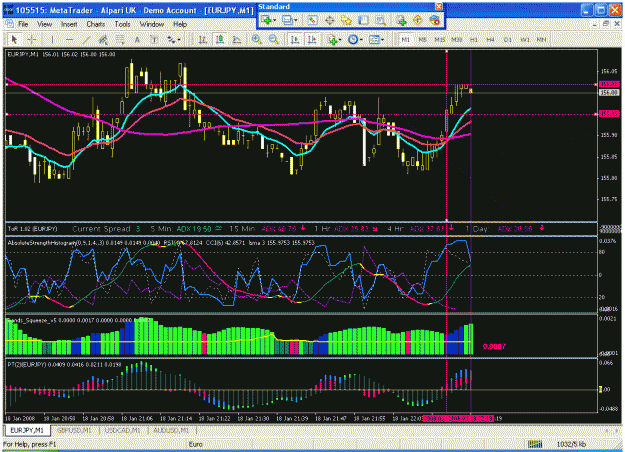
Task: Switch to H4 timeframe
Action: 490,39
